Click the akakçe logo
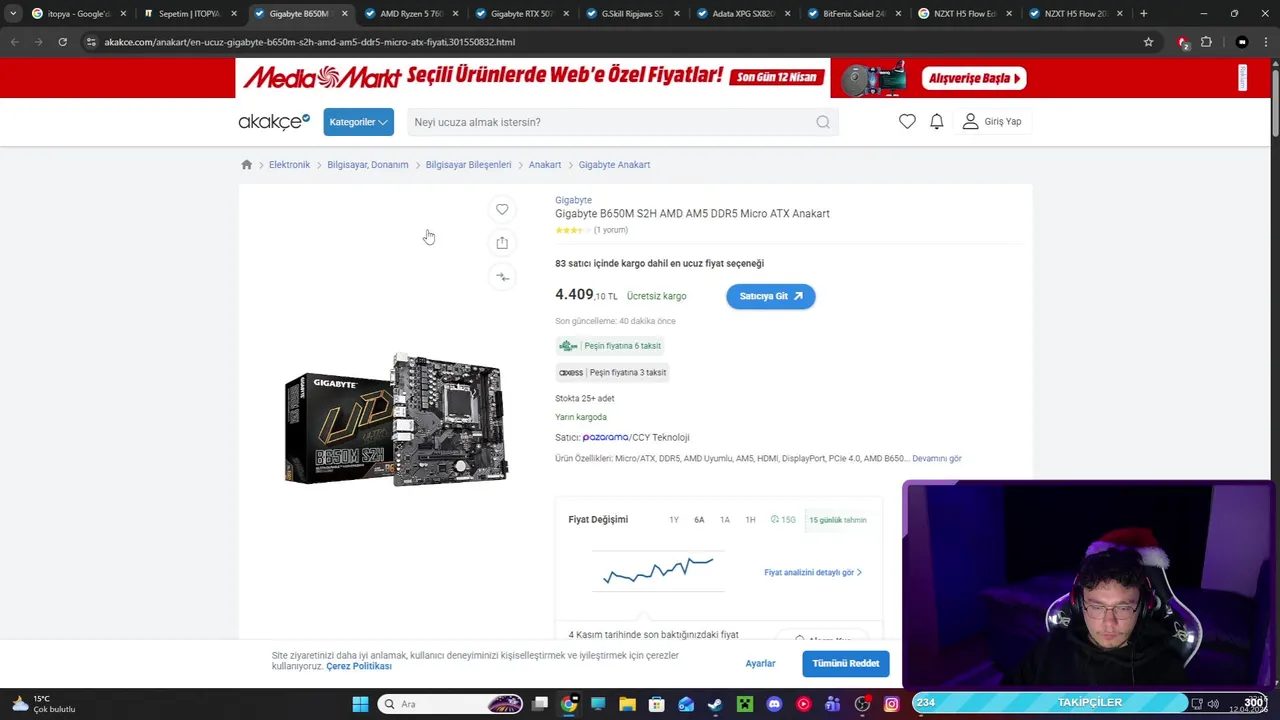Image resolution: width=1280 pixels, height=720 pixels. click(274, 121)
